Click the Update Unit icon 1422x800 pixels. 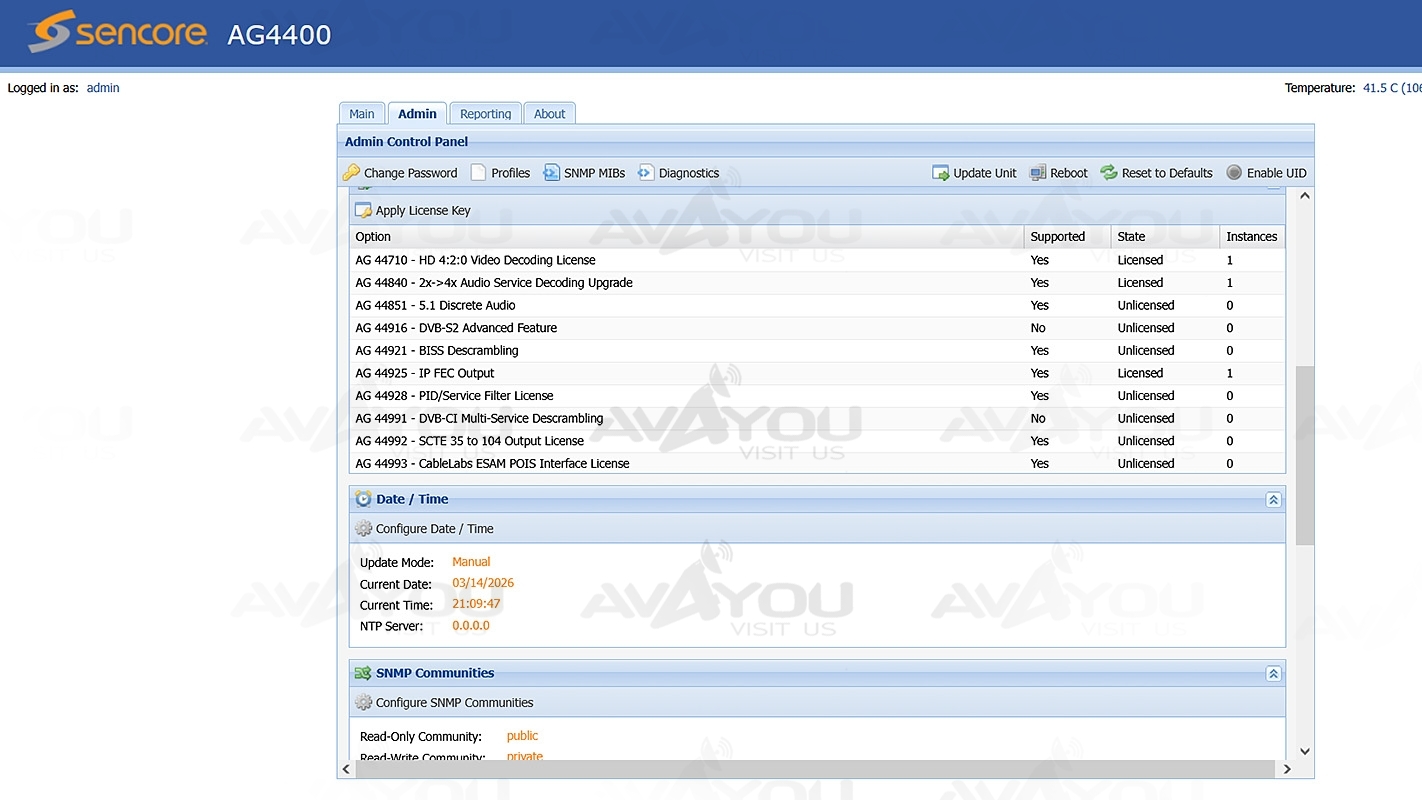[941, 173]
